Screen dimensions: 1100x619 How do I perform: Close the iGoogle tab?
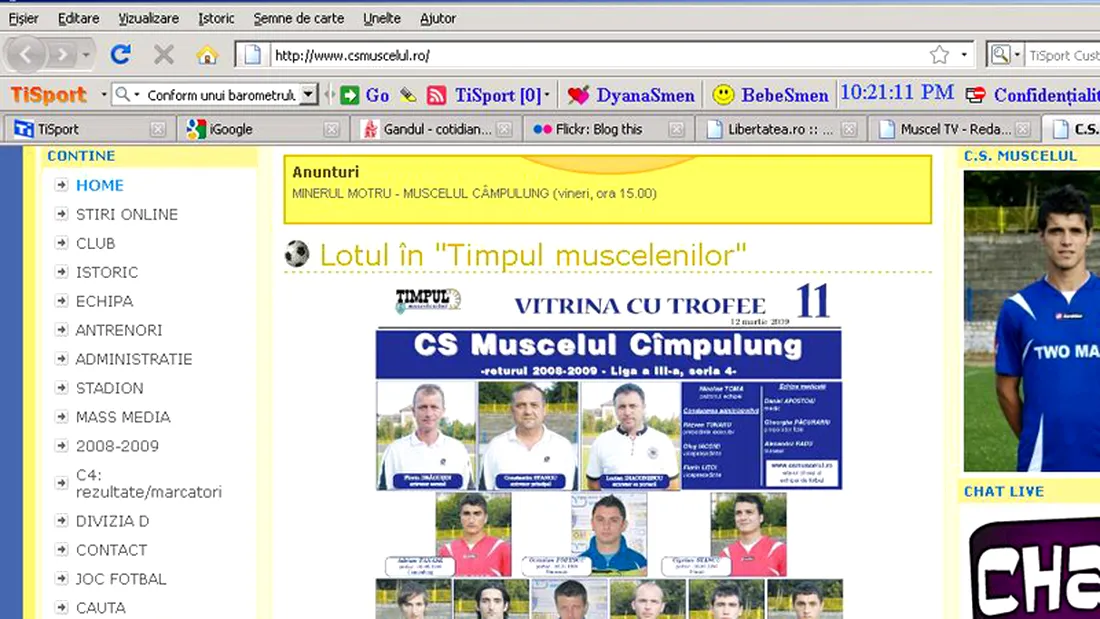coord(332,129)
